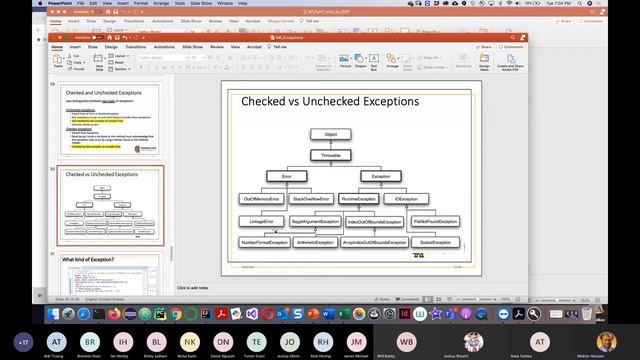This screenshot has height=360, width=640.
Task: Toggle the AutoSave switch in the background window
Action: pyautogui.click(x=96, y=12)
